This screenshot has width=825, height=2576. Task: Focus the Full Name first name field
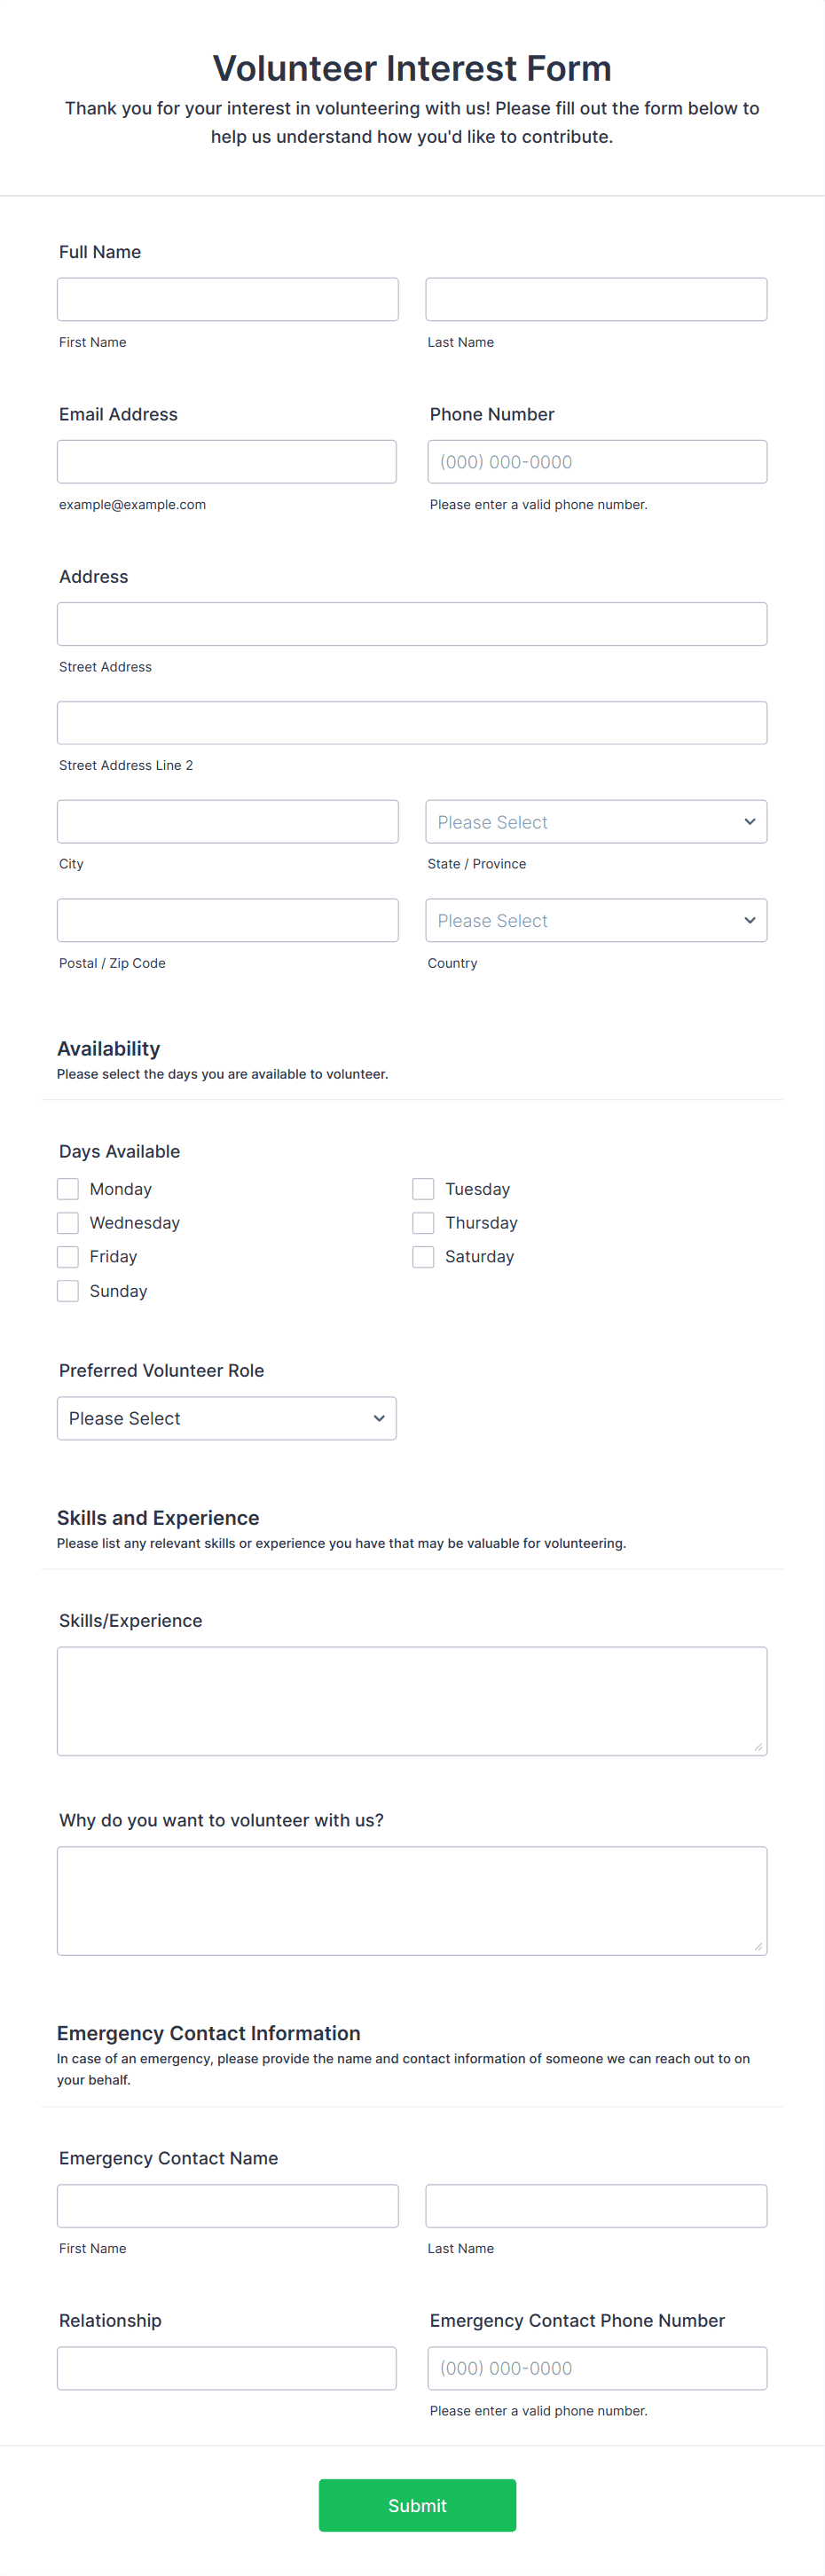(x=228, y=299)
